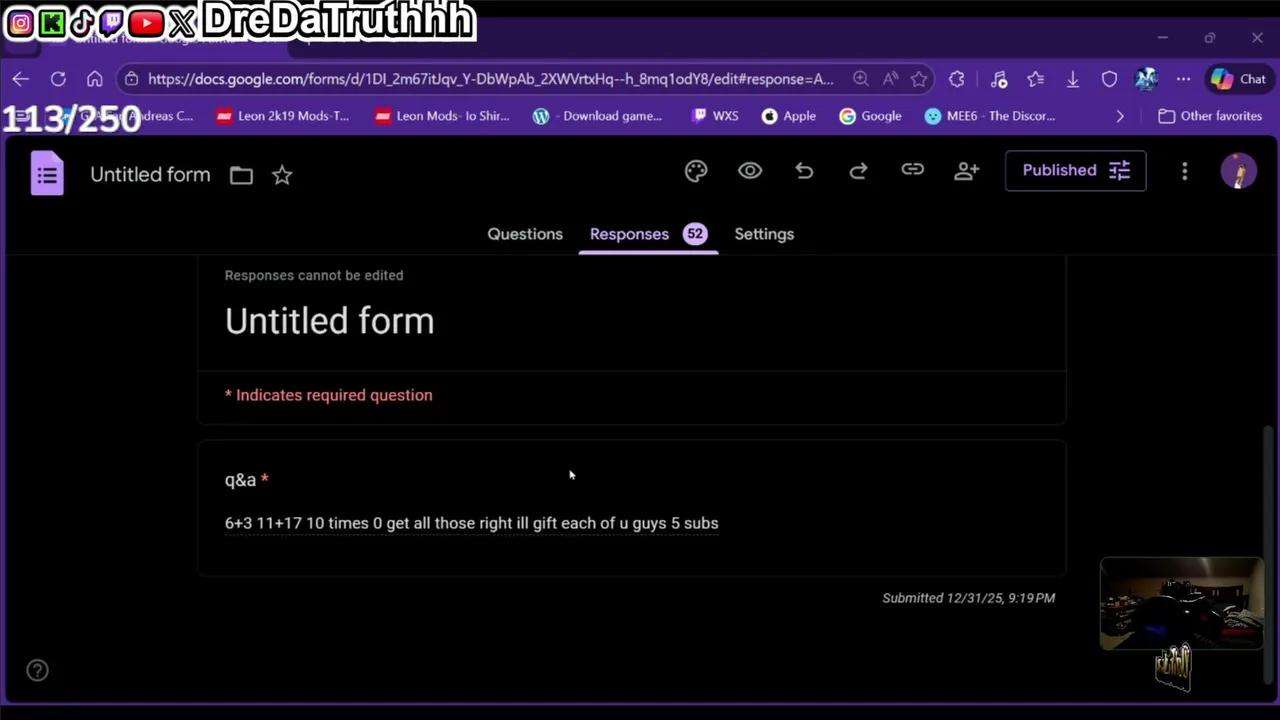Add collaborators to the form
The height and width of the screenshot is (720, 1280).
click(966, 171)
